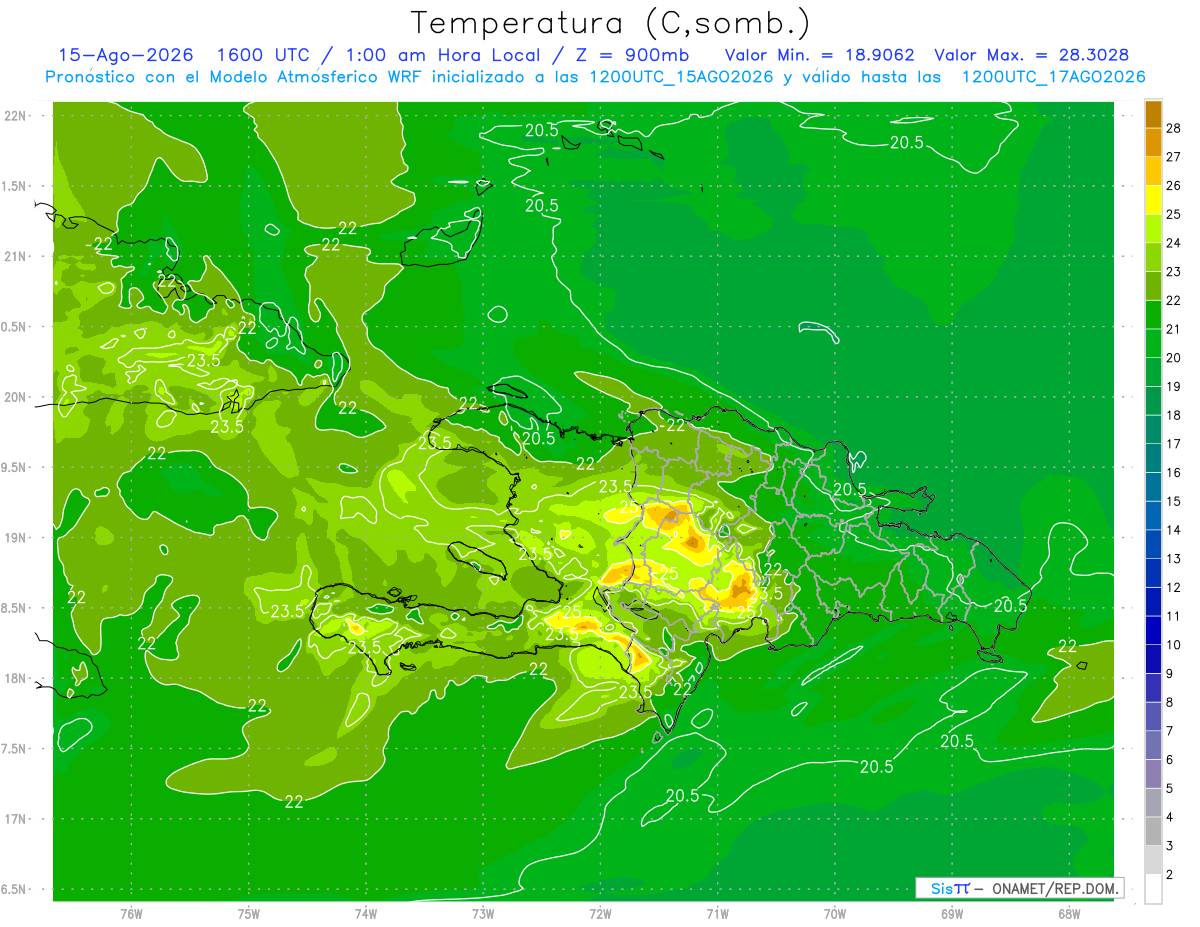Pick the white swatch below 2 in color scale
Viewport: 1200px width, 927px height.
click(x=1153, y=888)
